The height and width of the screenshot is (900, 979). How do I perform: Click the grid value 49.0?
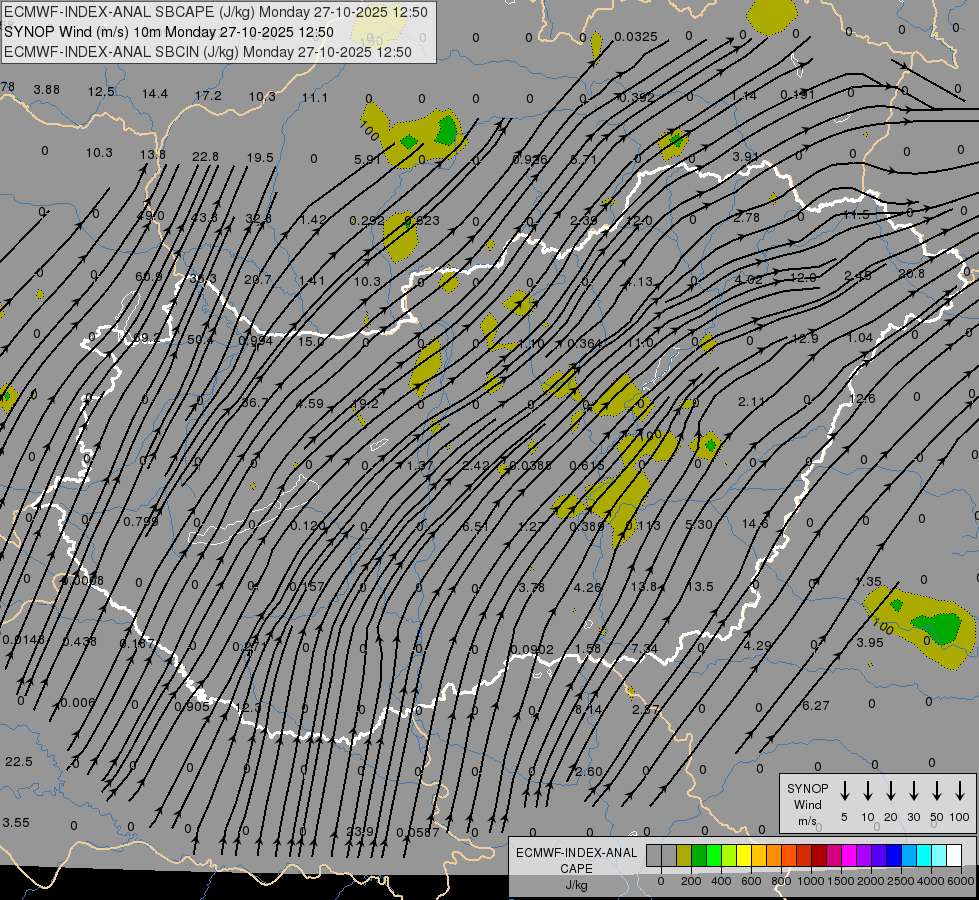click(x=150, y=215)
